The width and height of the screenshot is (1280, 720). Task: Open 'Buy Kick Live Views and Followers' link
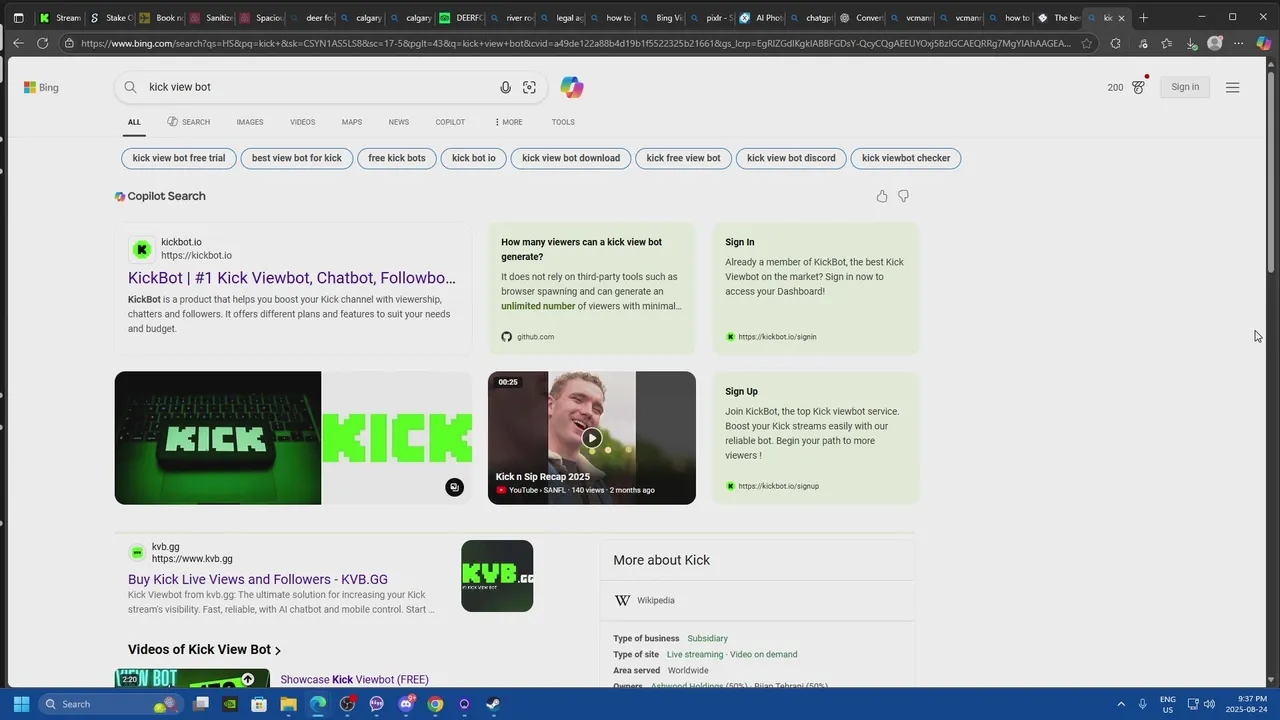point(258,579)
